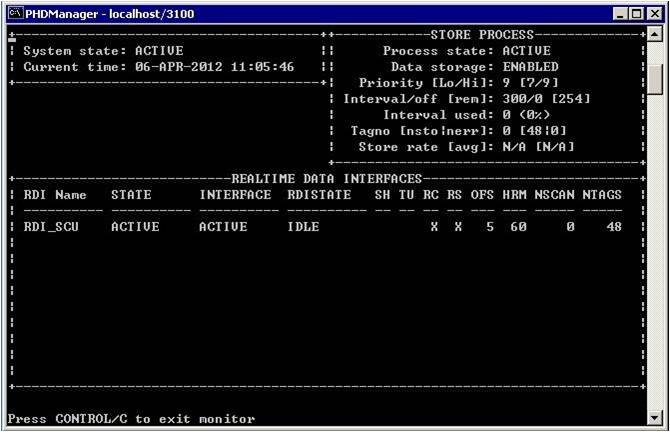Image resolution: width=670 pixels, height=432 pixels.
Task: Click the Current time value
Action: [x=214, y=67]
